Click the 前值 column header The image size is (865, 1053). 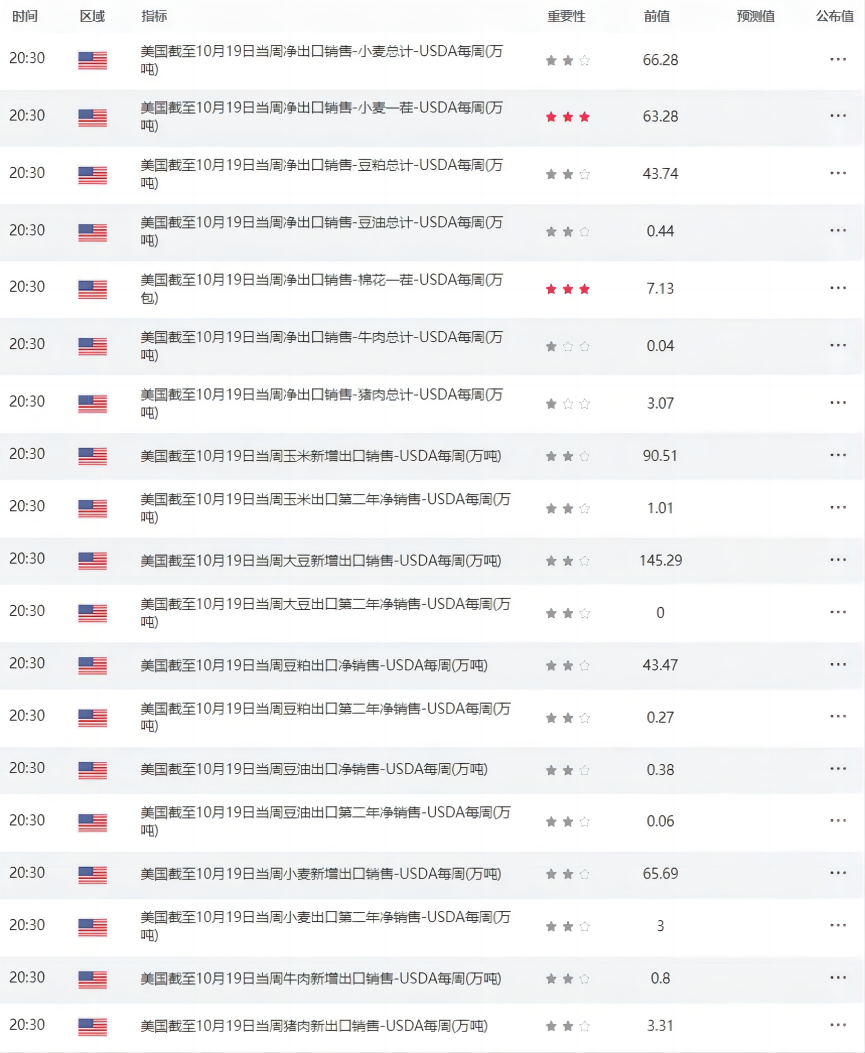tap(657, 16)
